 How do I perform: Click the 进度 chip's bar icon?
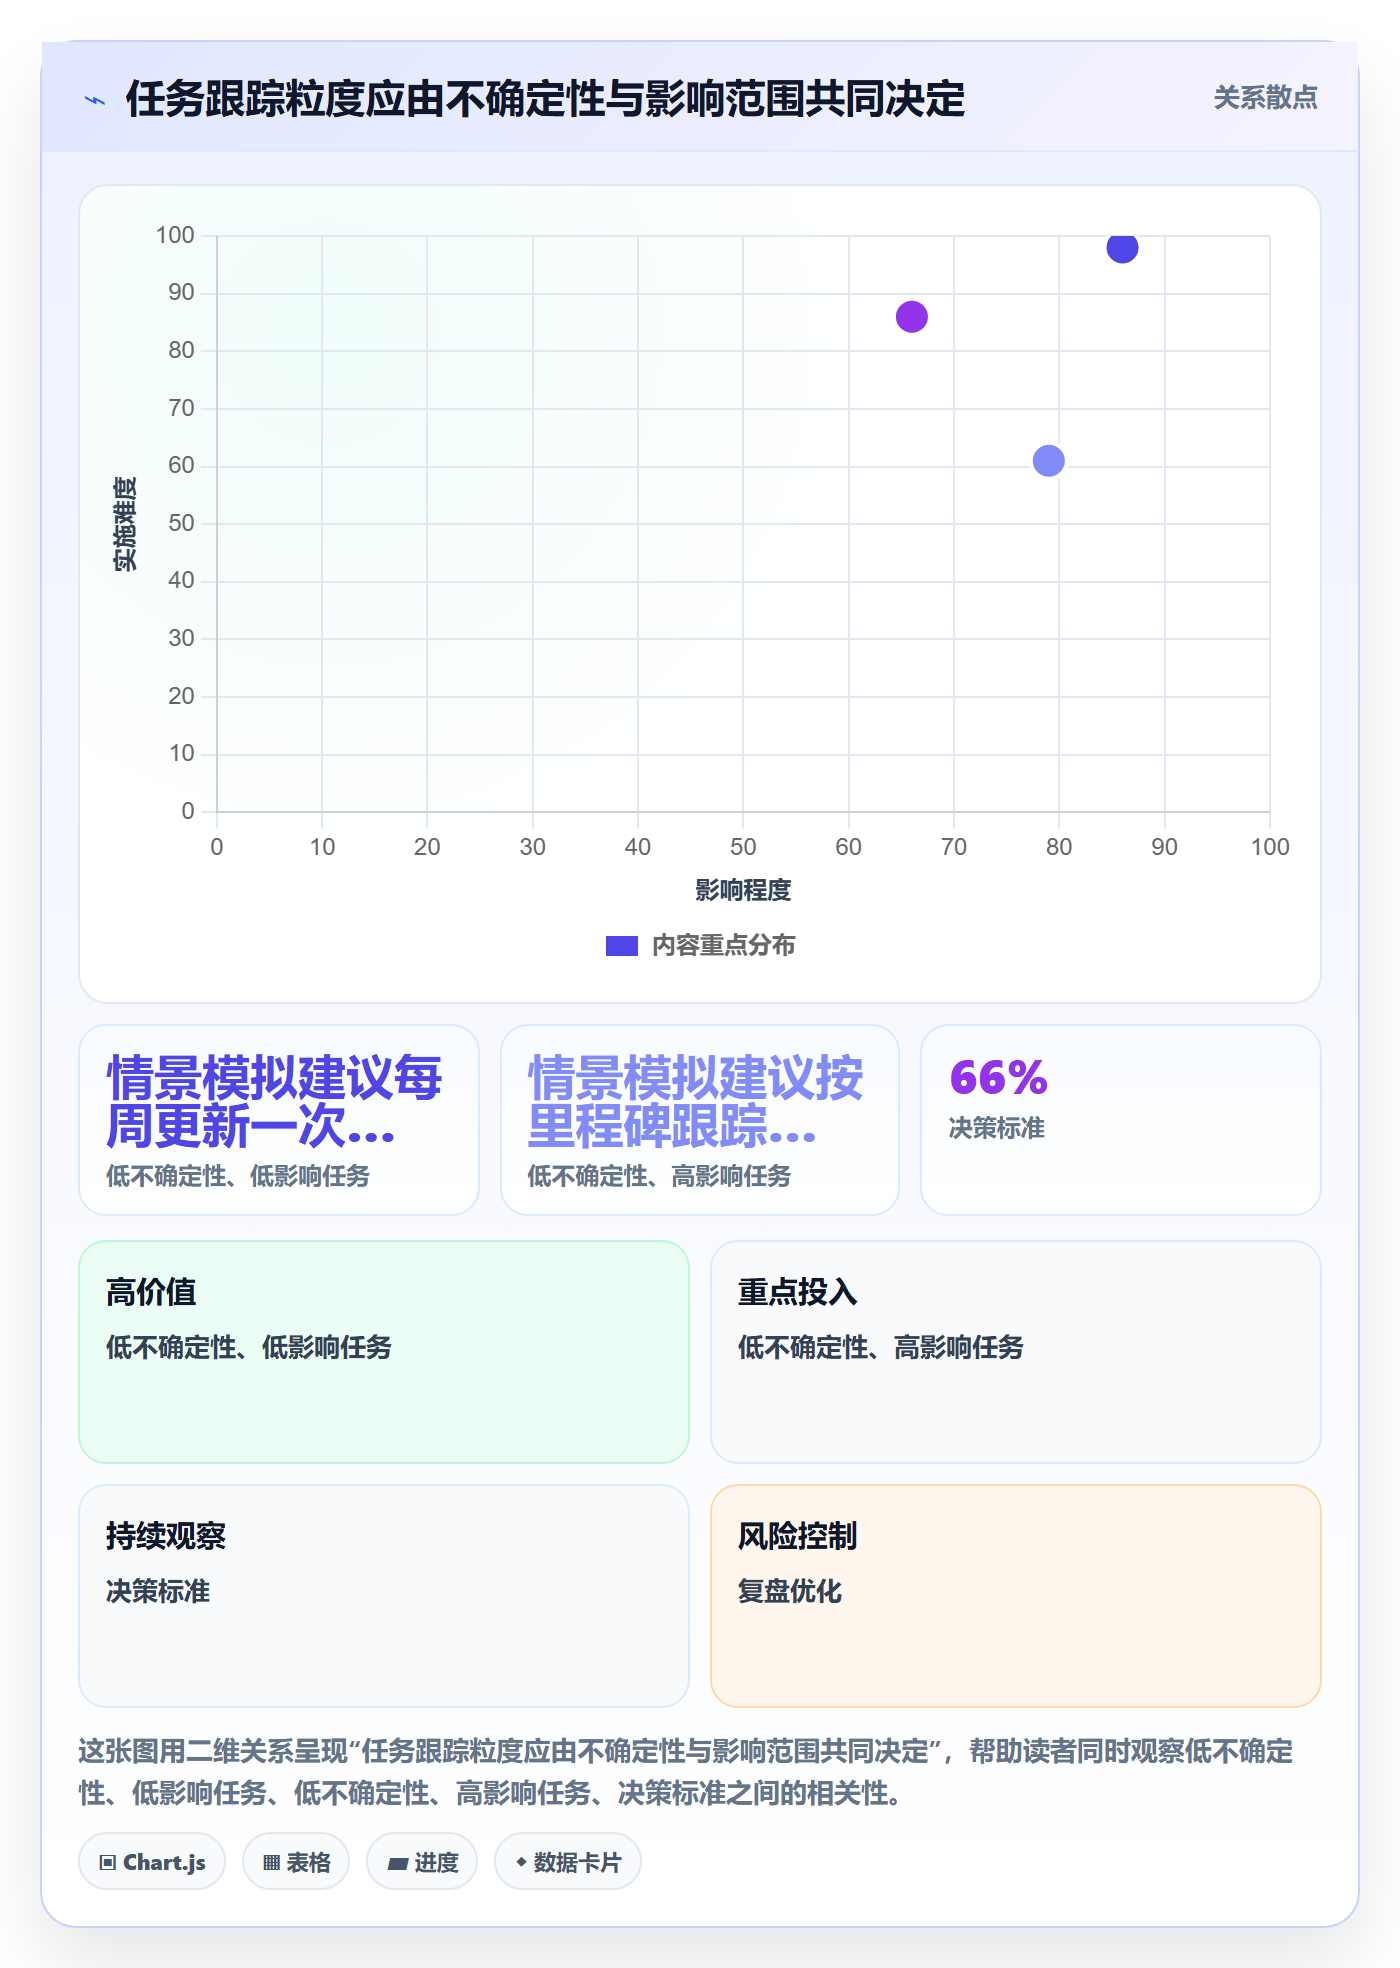[x=398, y=1864]
